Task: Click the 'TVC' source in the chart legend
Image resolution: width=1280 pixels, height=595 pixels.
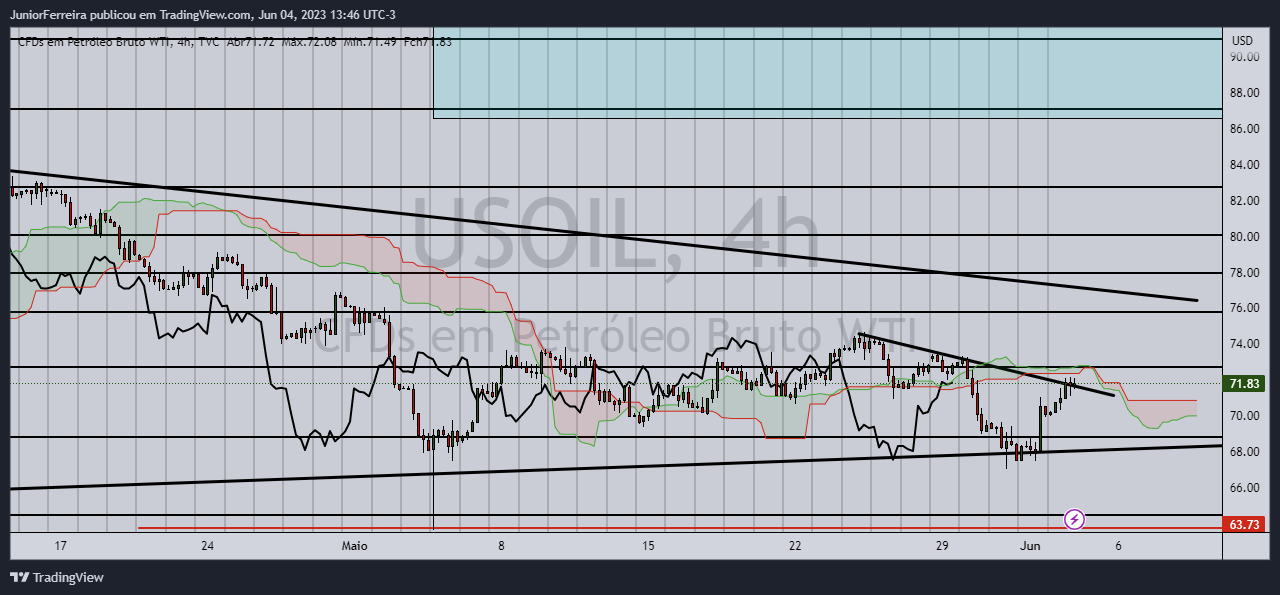Action: [x=208, y=42]
